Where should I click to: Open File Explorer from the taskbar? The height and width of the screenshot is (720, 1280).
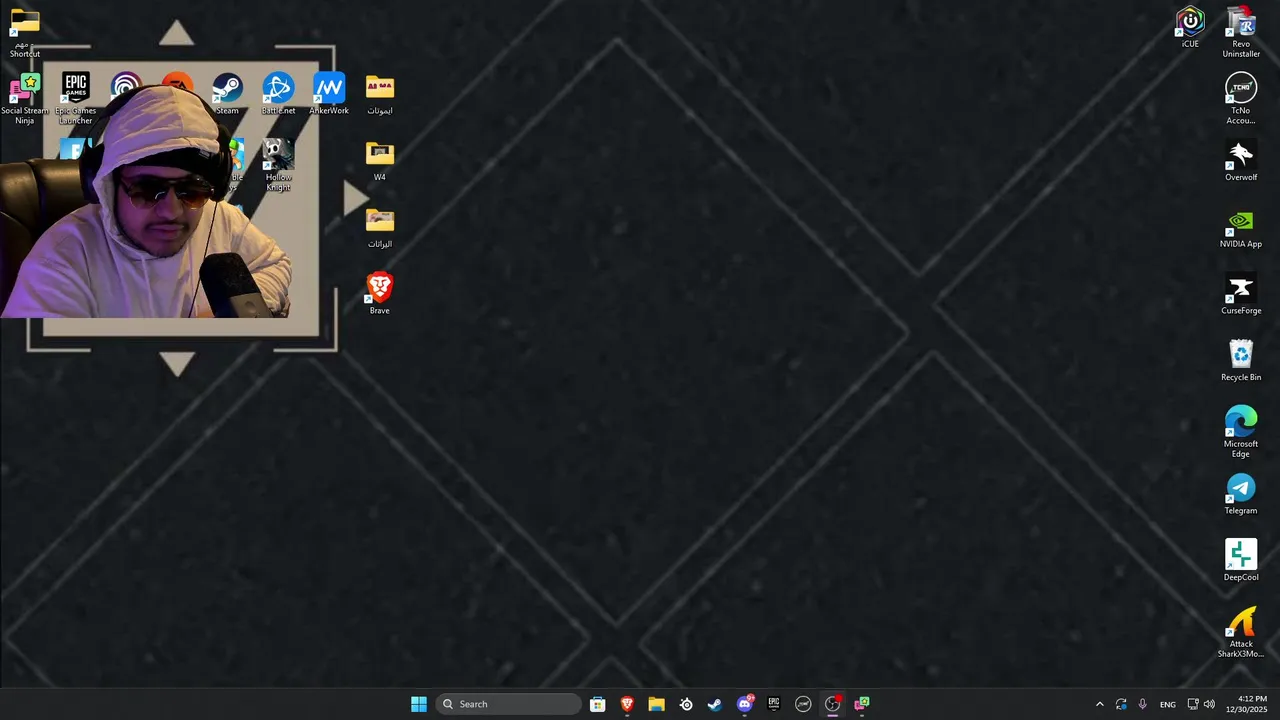pyautogui.click(x=656, y=704)
